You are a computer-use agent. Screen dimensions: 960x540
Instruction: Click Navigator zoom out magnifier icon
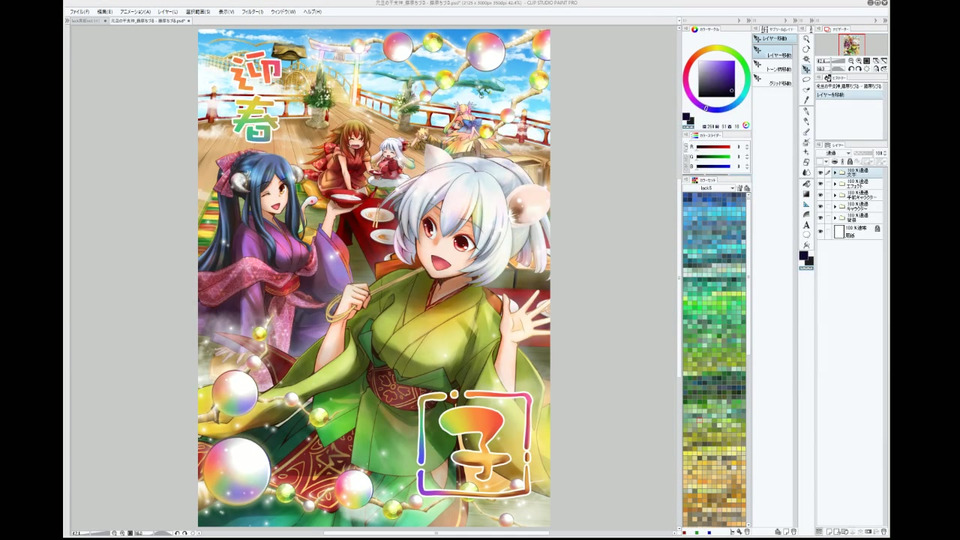[851, 61]
